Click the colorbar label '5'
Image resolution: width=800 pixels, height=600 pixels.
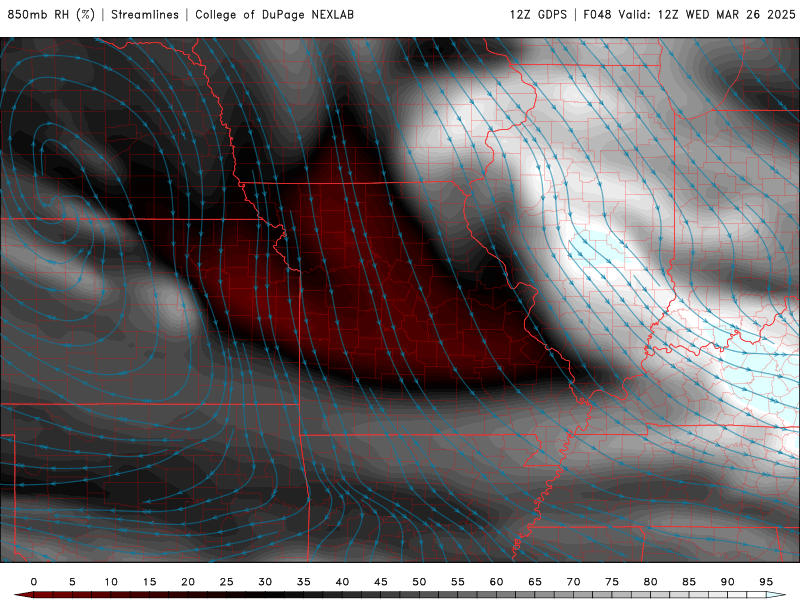(x=72, y=582)
